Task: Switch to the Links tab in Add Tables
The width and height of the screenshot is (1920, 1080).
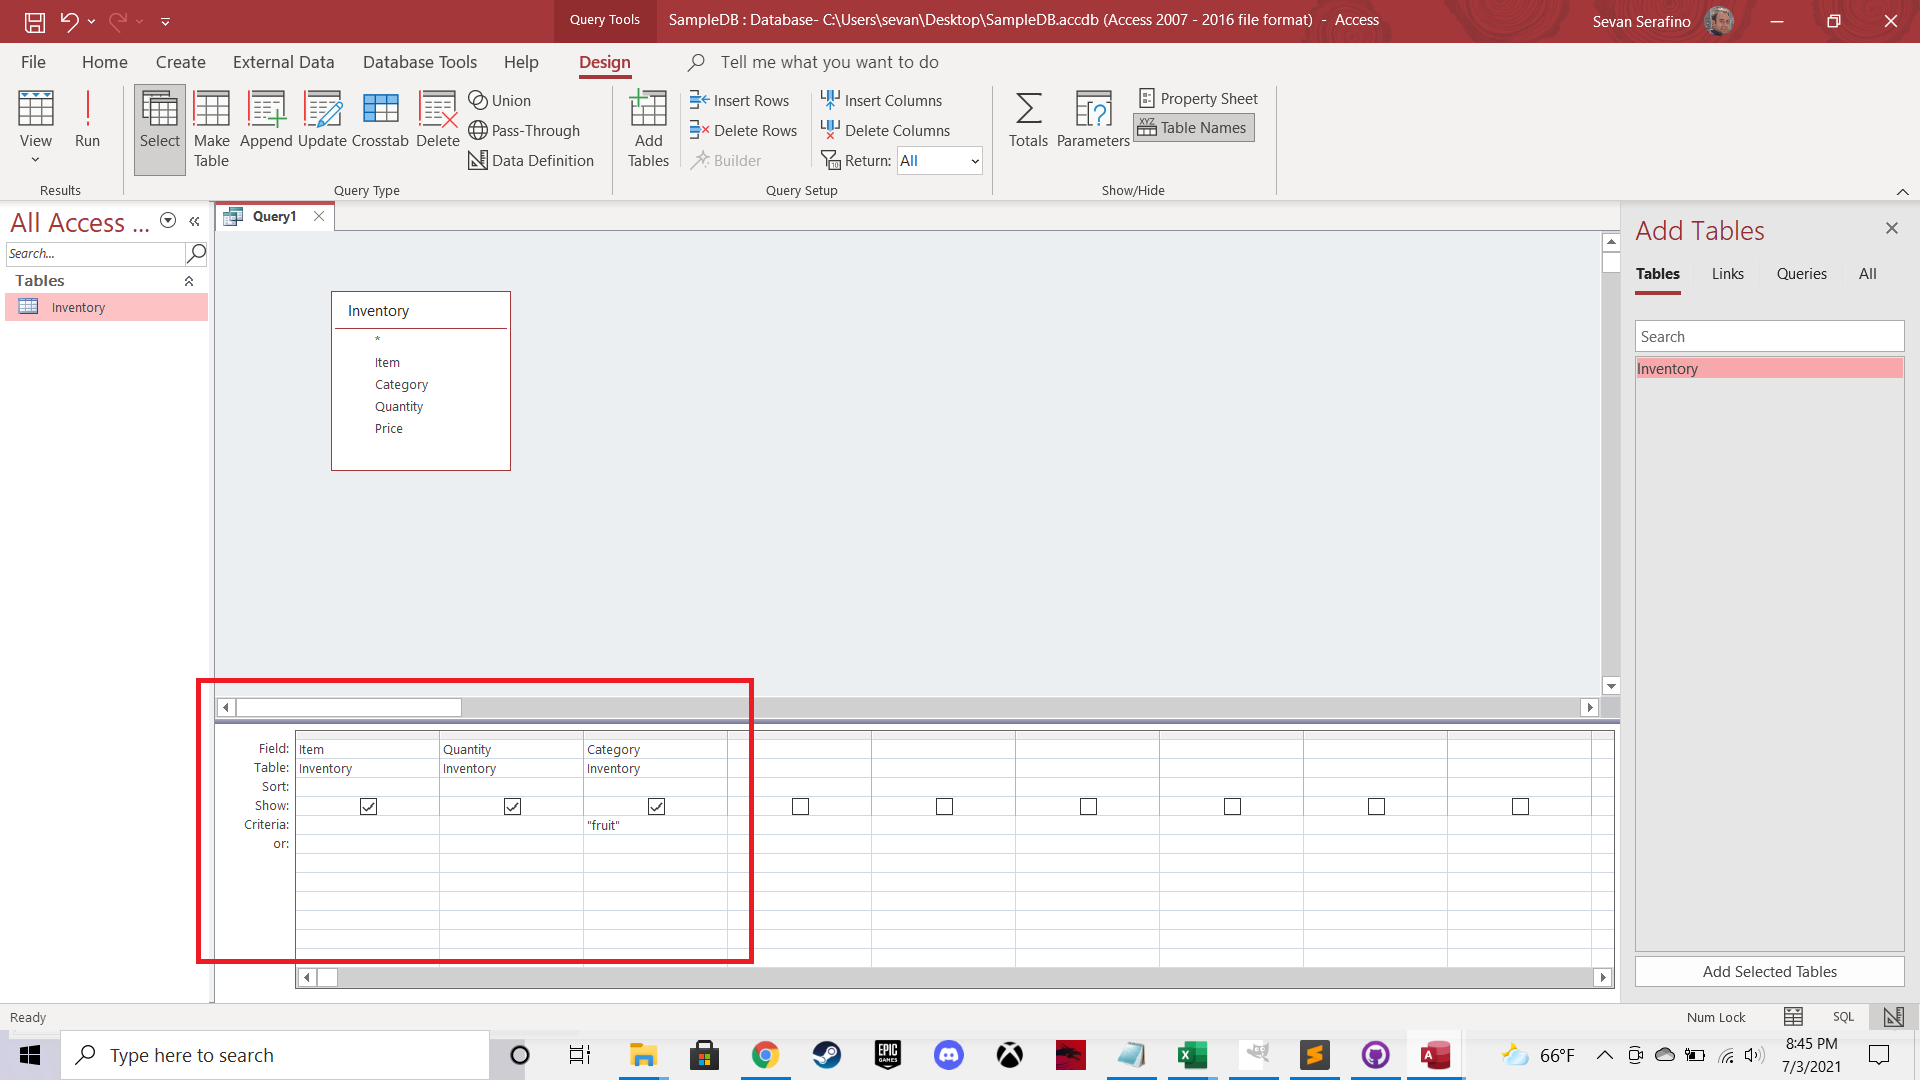Action: coord(1727,274)
